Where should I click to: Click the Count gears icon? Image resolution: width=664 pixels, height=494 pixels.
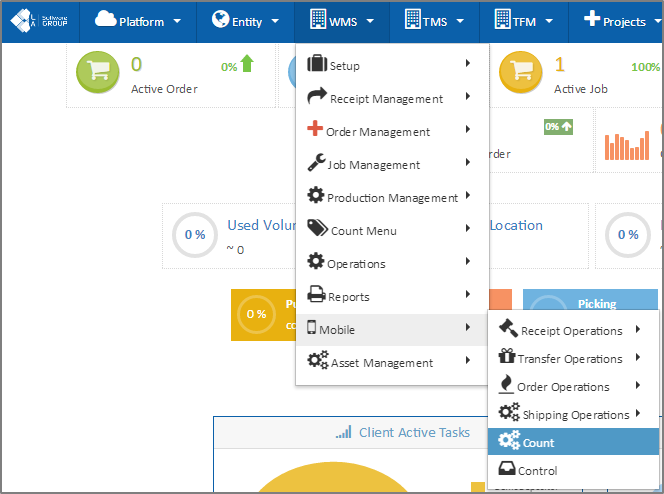509,439
